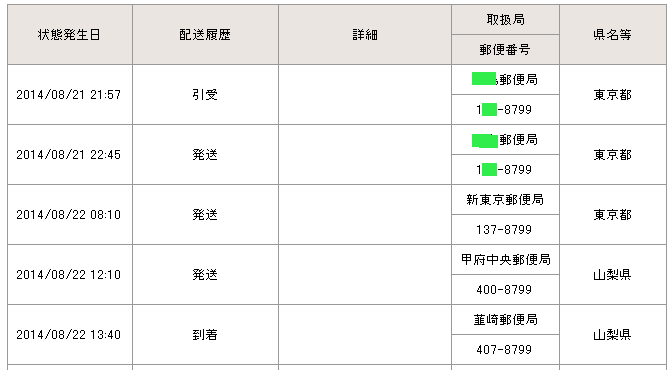
Task: Click the date 2014/08/22 08:10
Action: tap(69, 215)
